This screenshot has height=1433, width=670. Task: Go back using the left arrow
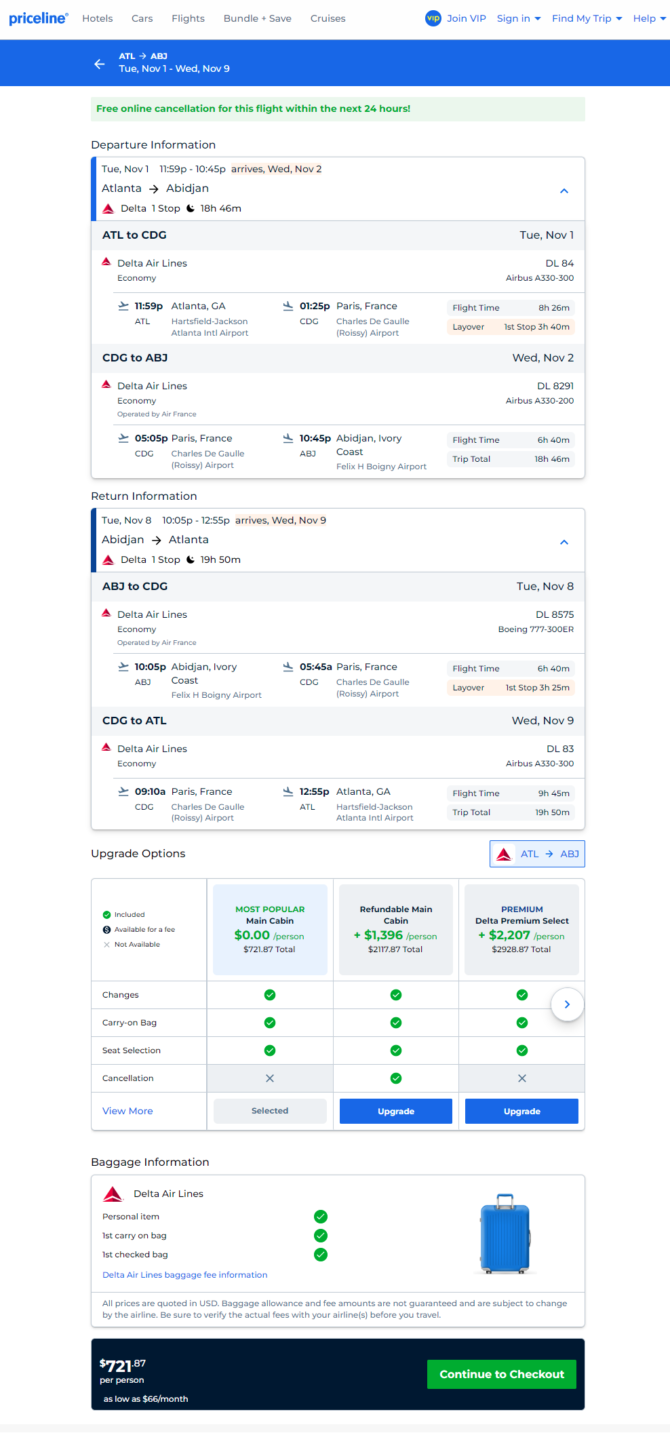pos(99,63)
